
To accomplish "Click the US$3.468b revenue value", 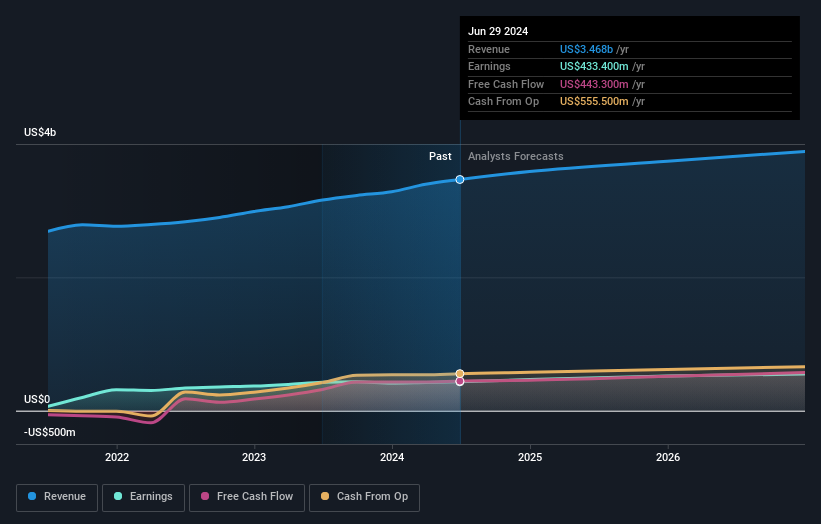I will [586, 49].
